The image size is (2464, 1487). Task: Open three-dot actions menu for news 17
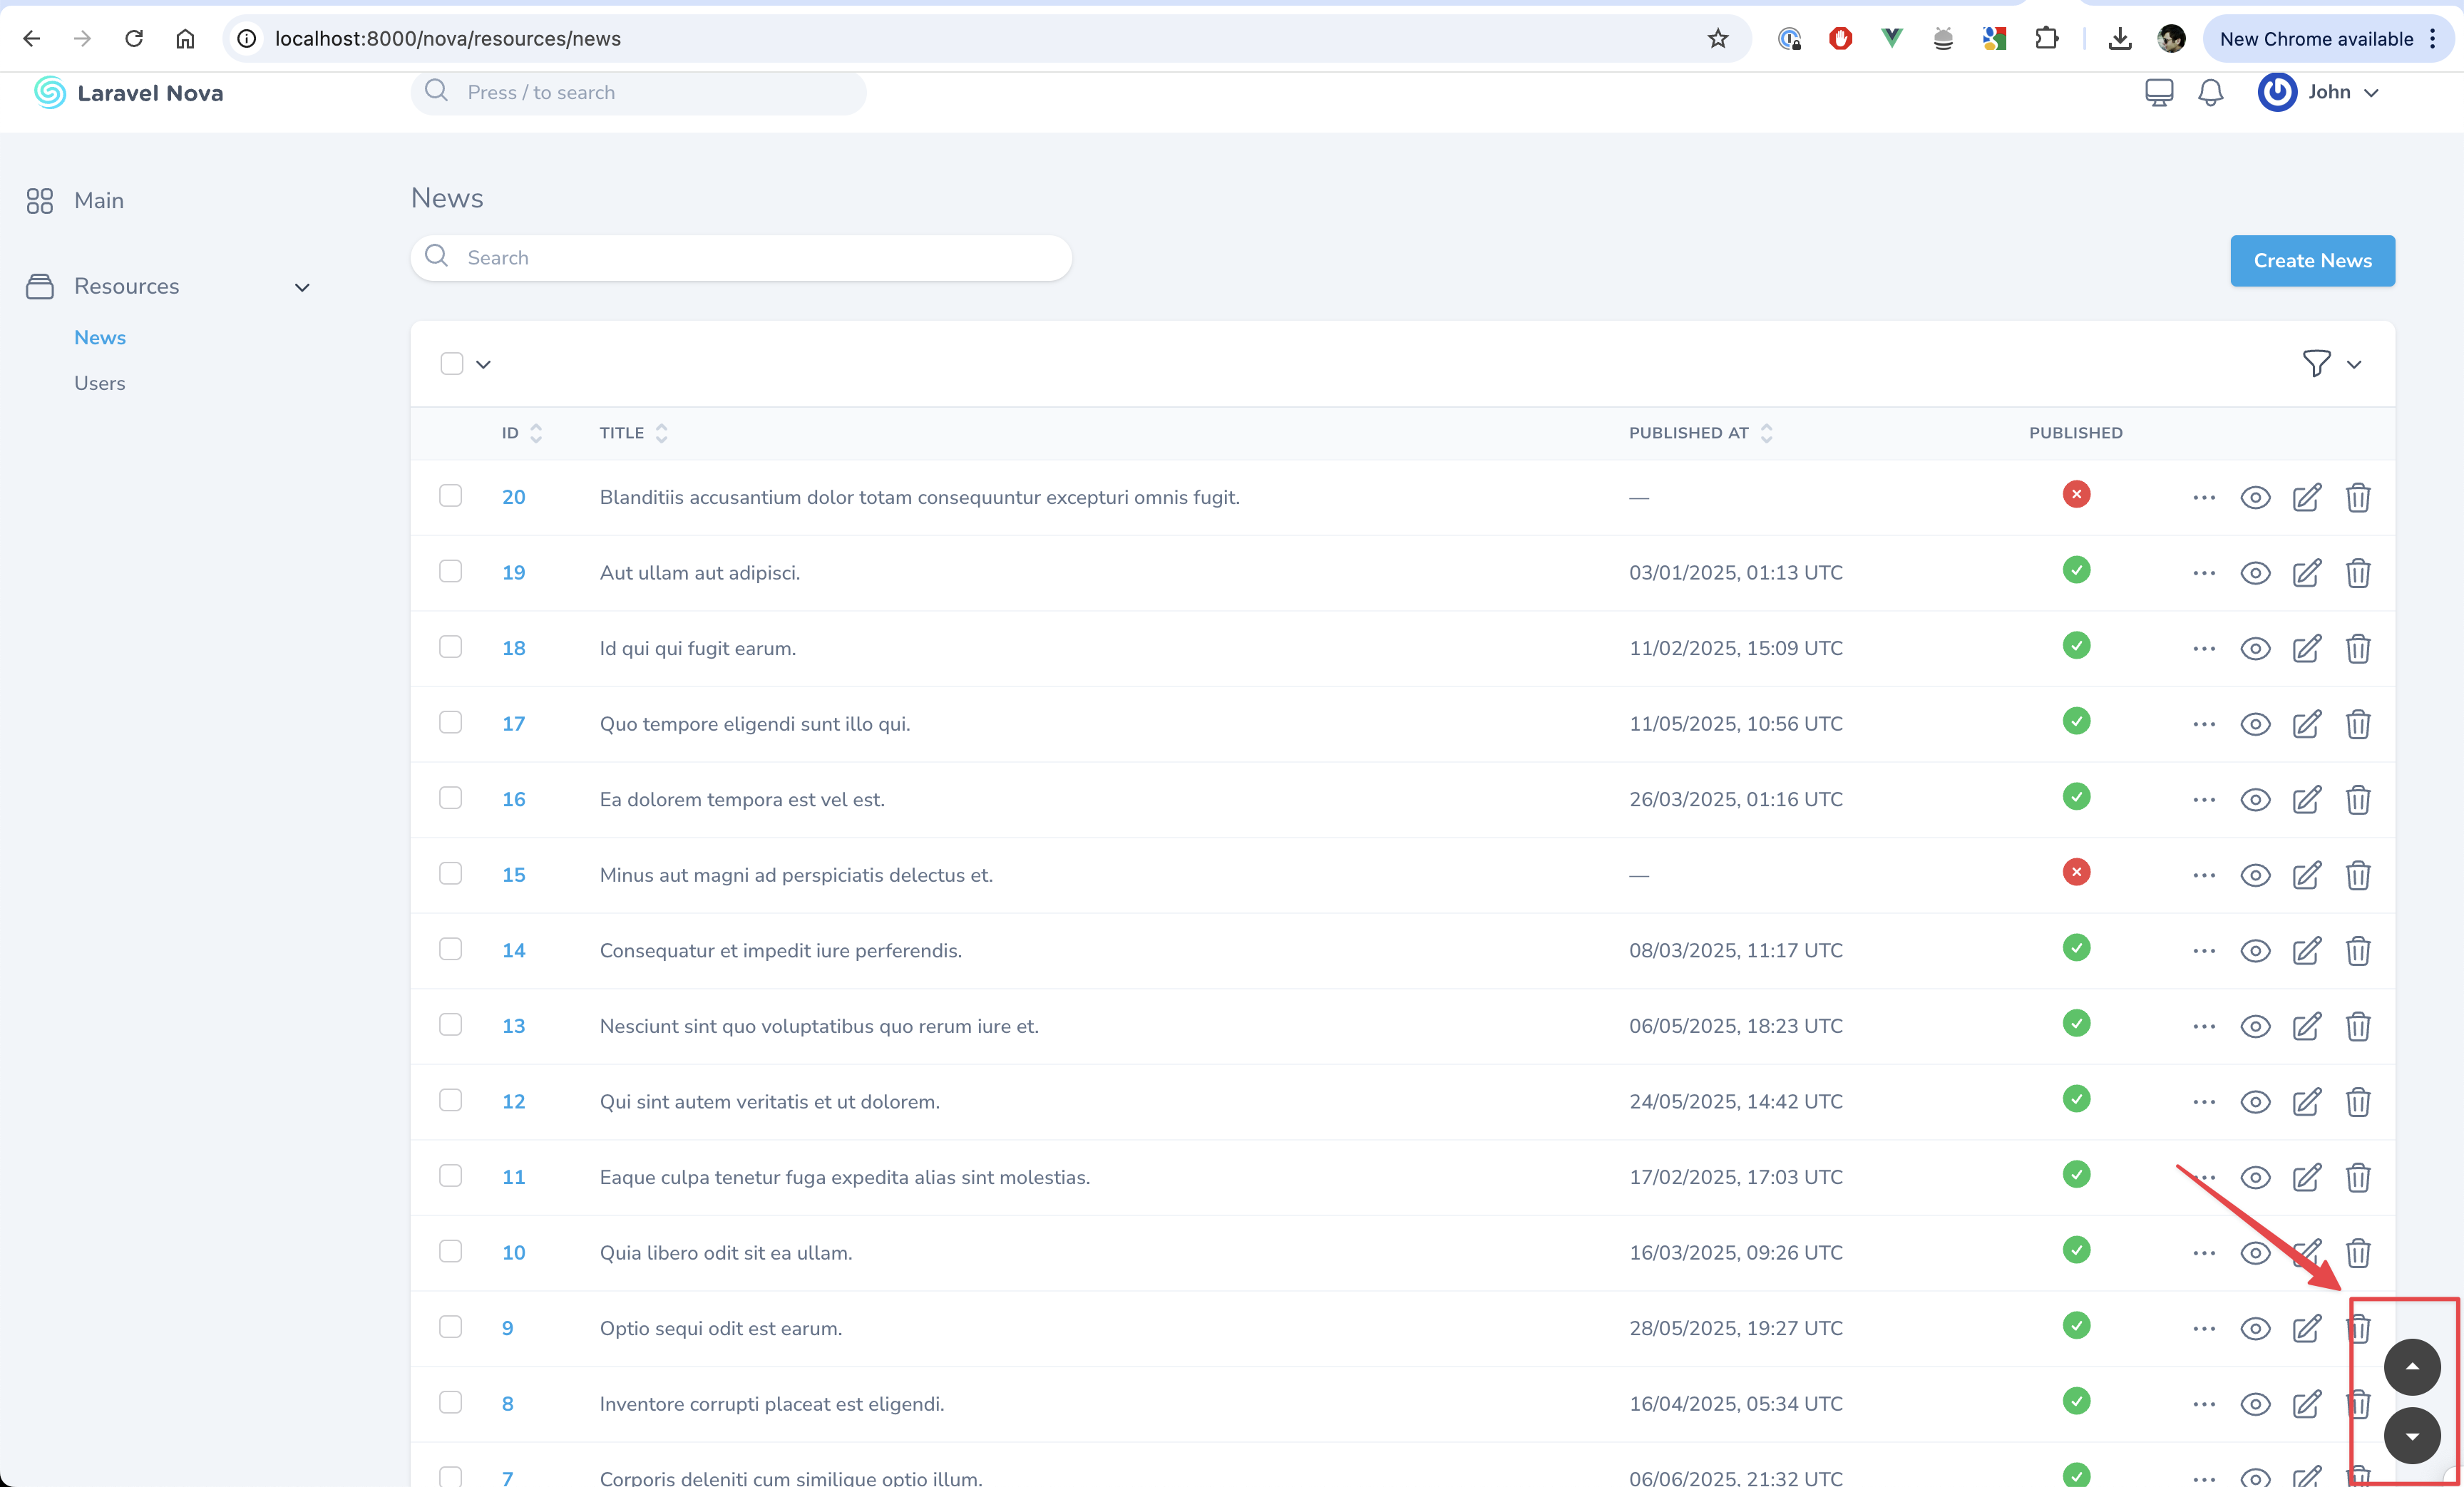2203,724
